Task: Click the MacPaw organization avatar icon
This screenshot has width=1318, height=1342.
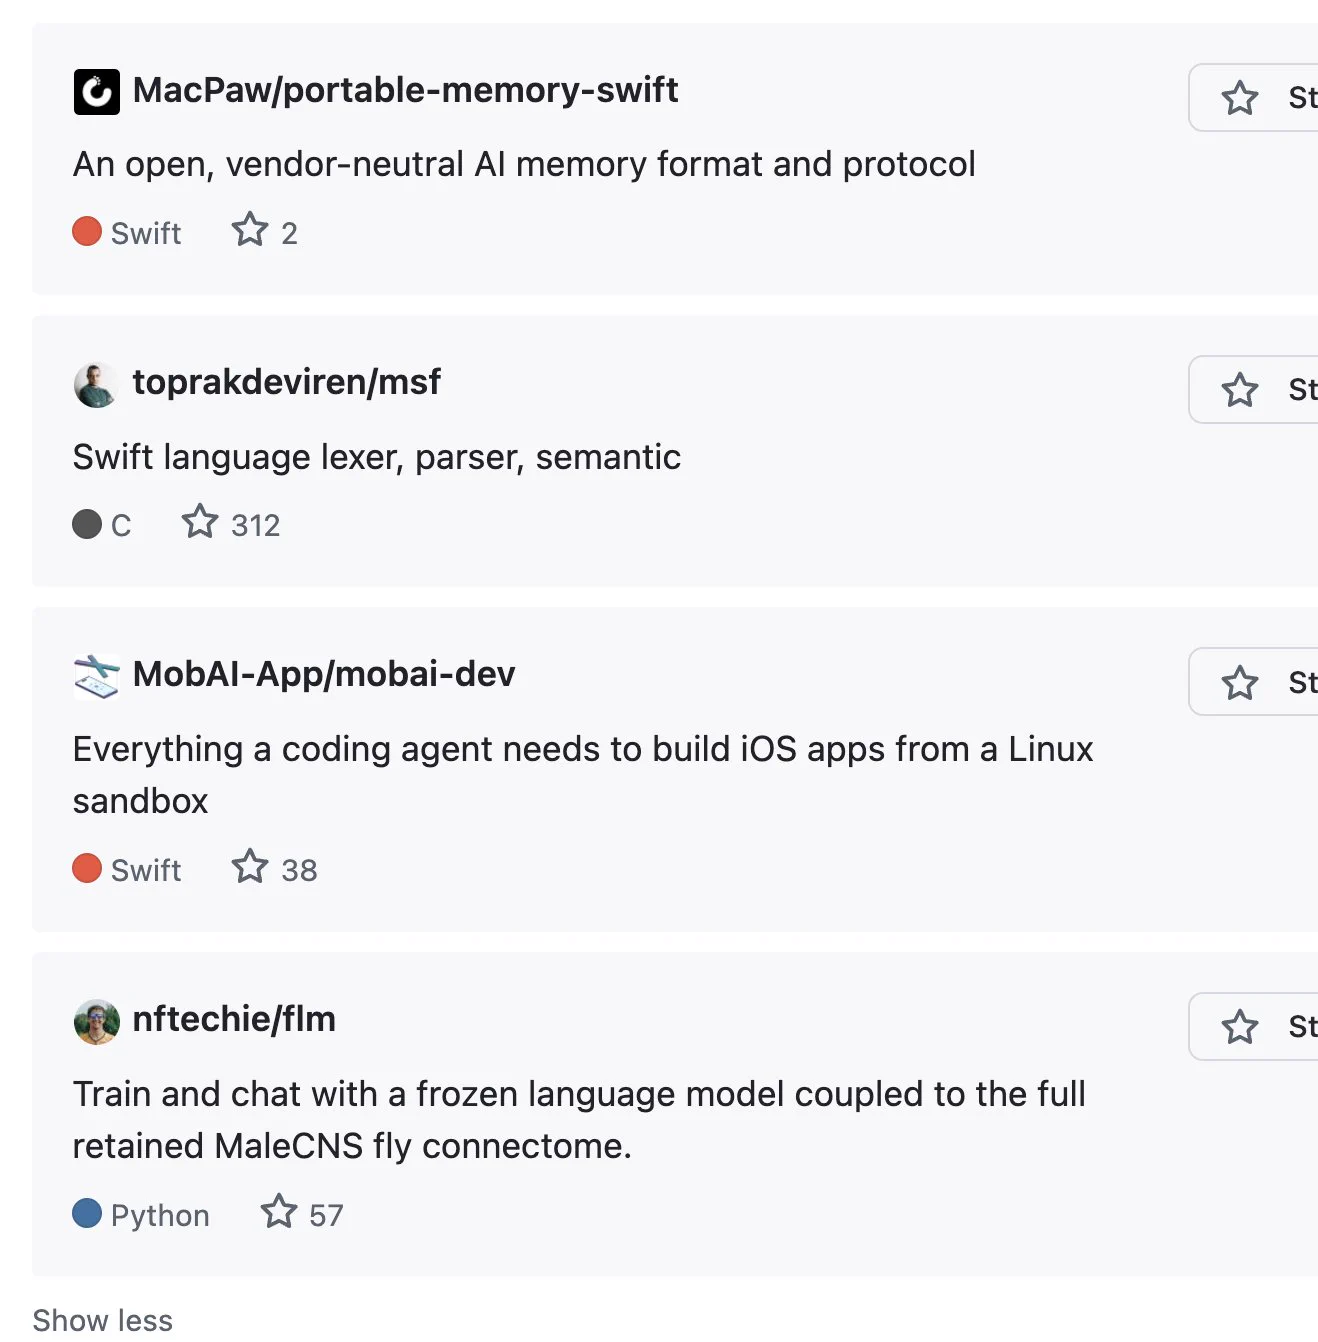Action: click(x=97, y=92)
